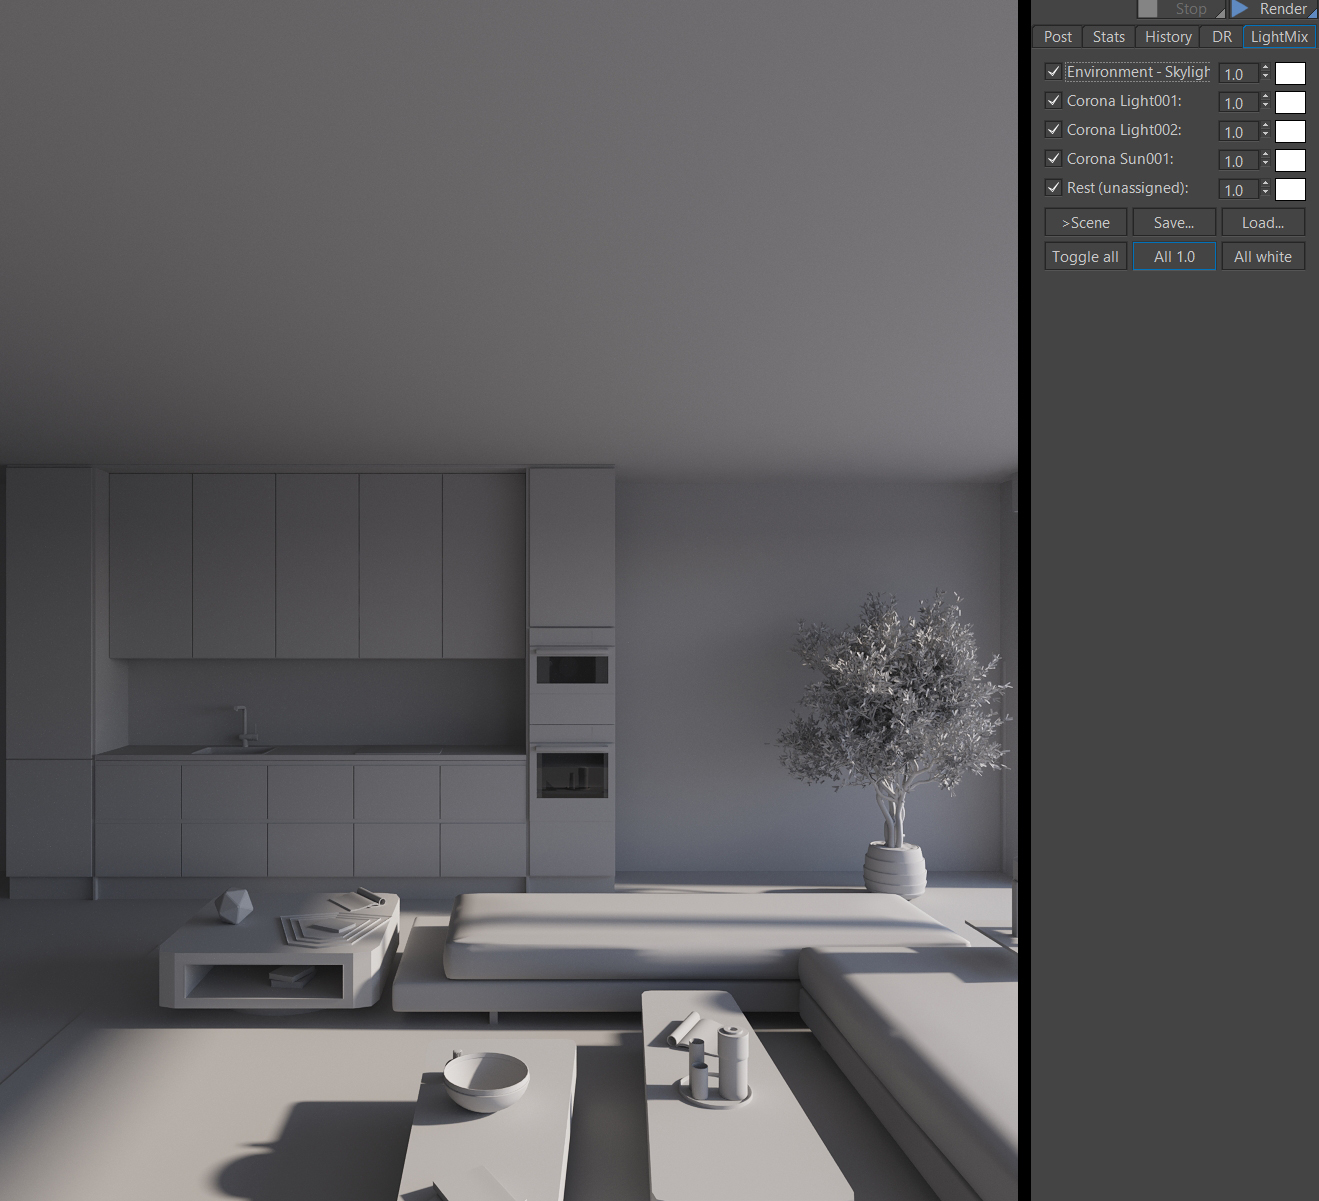Adjust the Corona Light001 intensity spinner arrows

[1265, 102]
